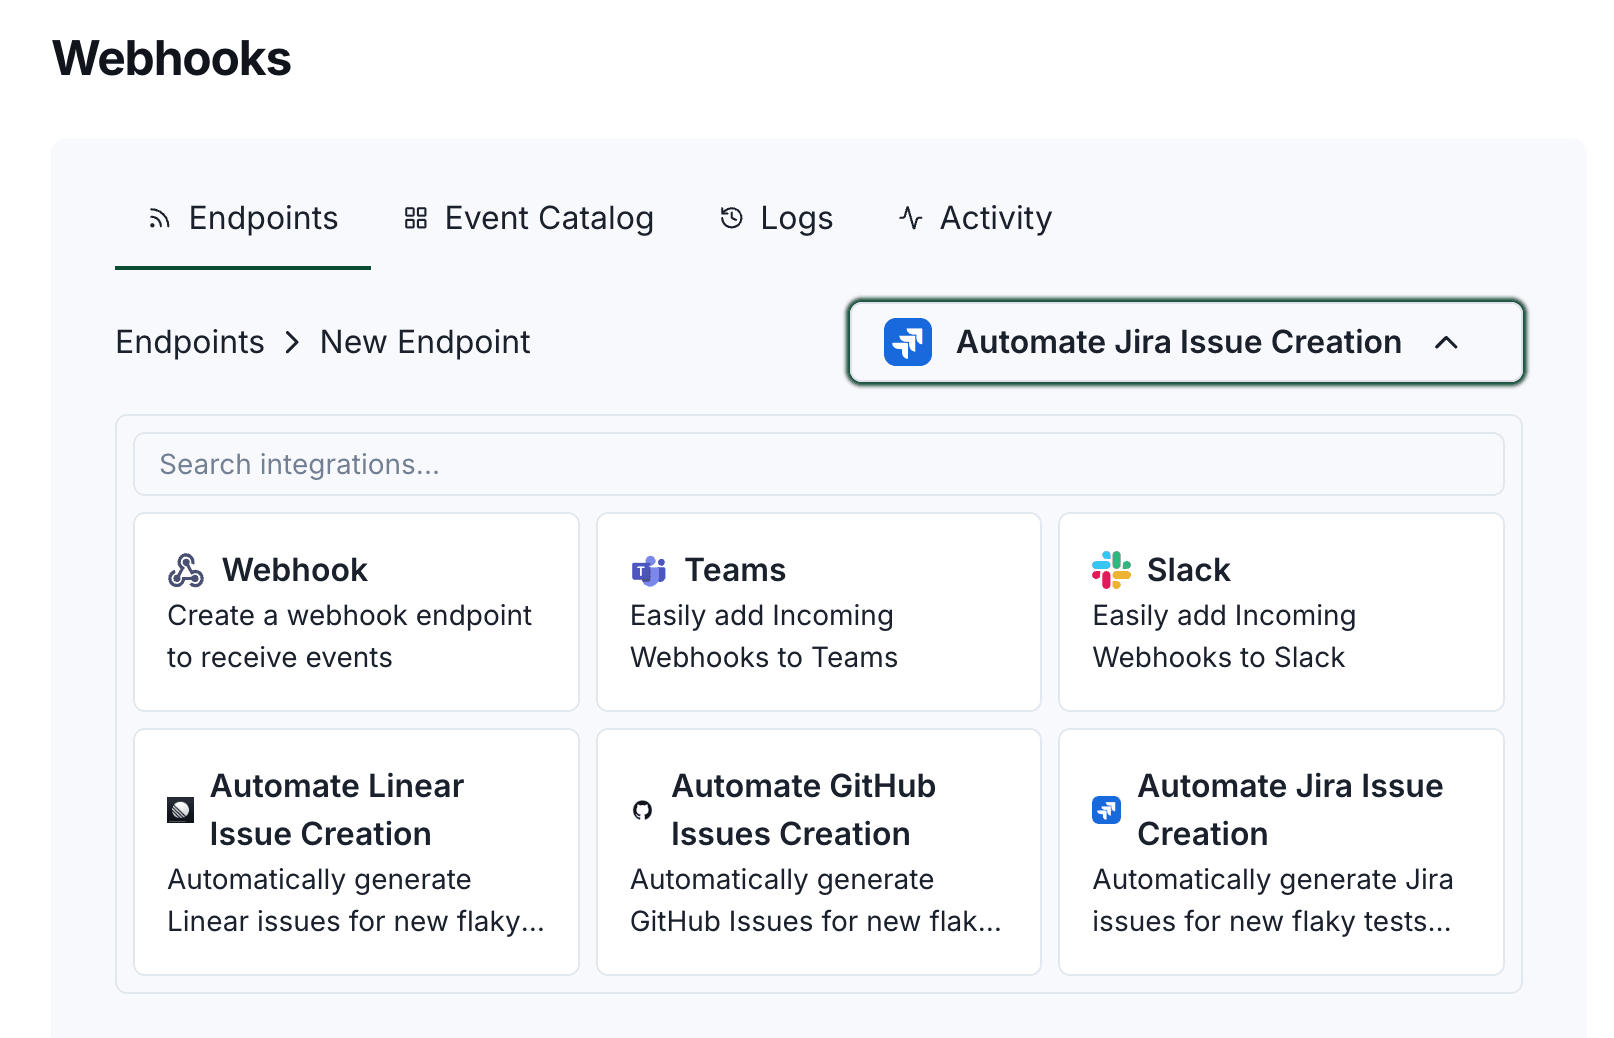The width and height of the screenshot is (1614, 1038).
Task: Click the Jira icon inside the dropdown button
Action: [x=908, y=342]
